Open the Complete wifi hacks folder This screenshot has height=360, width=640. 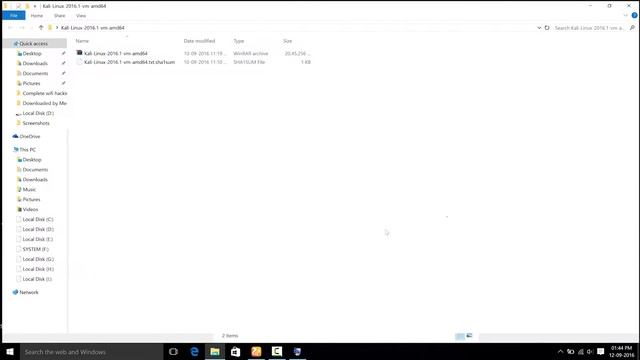[x=44, y=93]
